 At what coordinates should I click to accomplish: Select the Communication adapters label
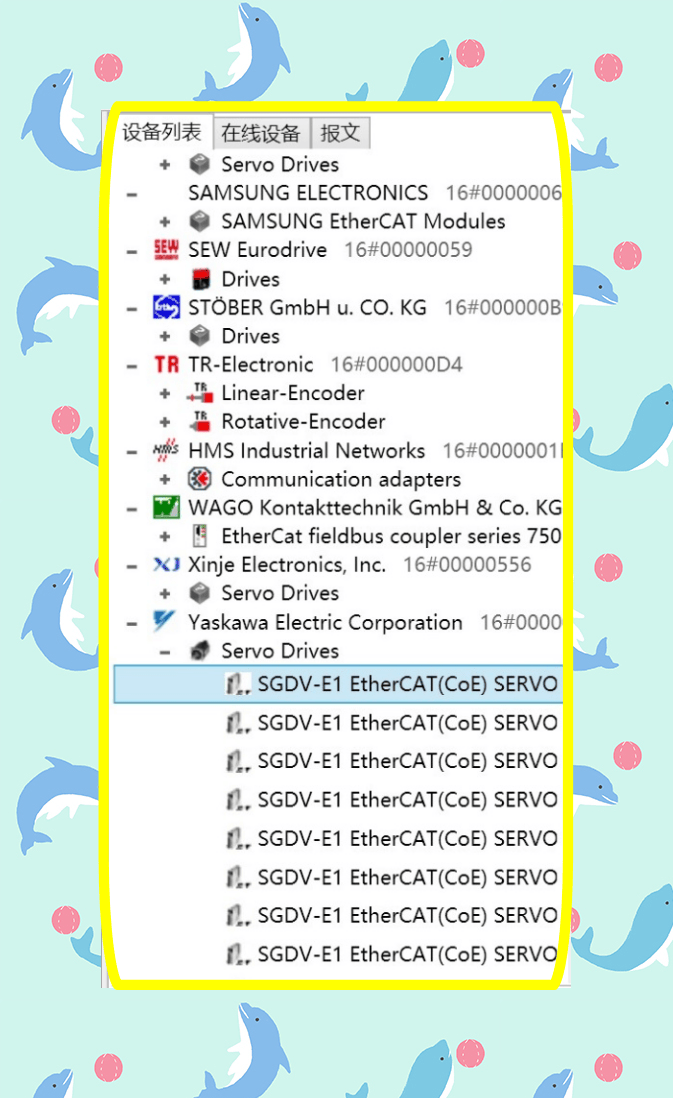point(341,479)
